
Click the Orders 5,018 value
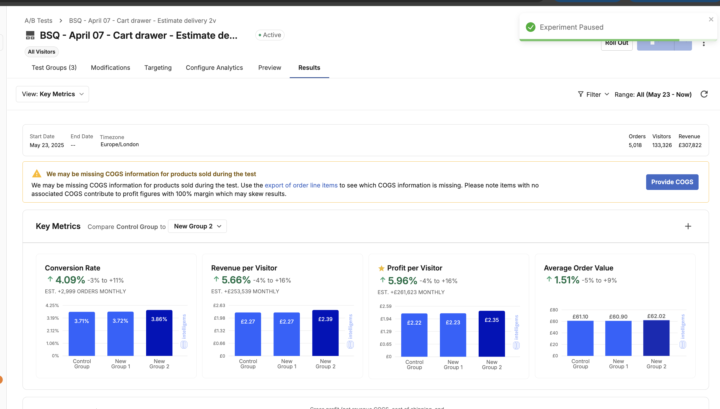pyautogui.click(x=635, y=145)
